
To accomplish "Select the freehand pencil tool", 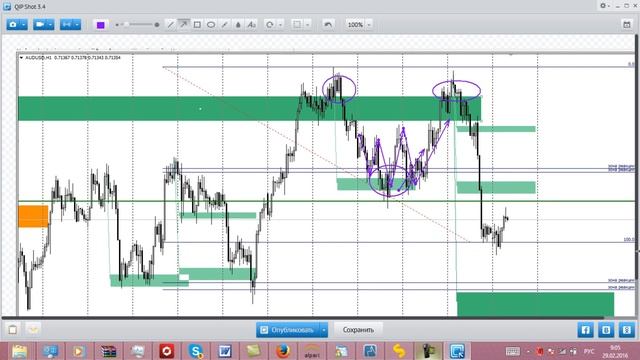I will 224,25.
